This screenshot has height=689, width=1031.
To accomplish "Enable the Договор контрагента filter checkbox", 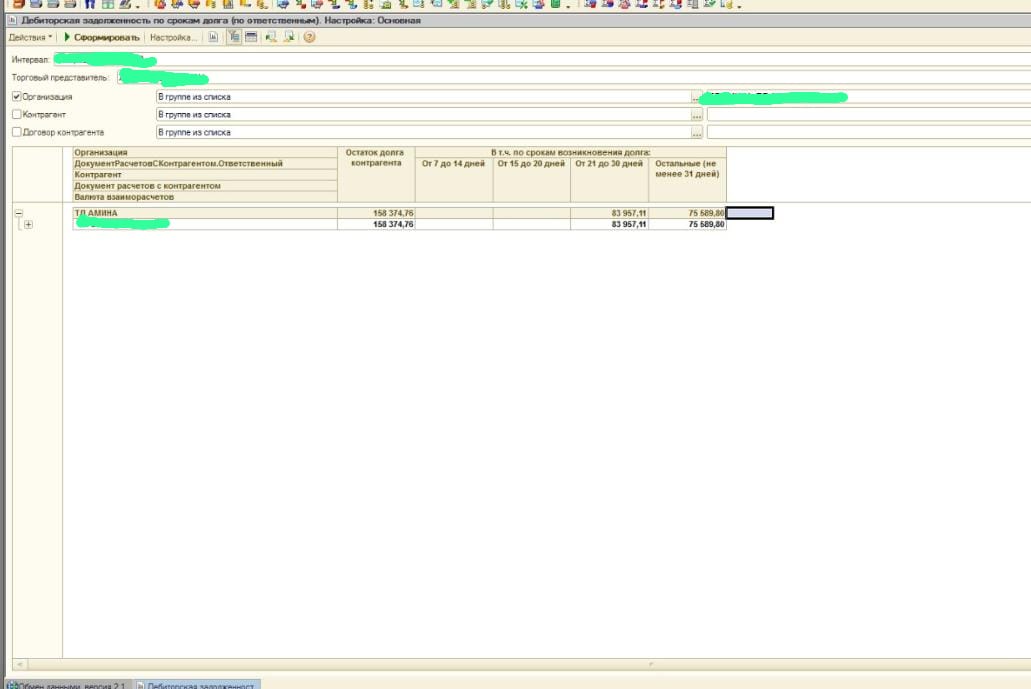I will pos(16,132).
